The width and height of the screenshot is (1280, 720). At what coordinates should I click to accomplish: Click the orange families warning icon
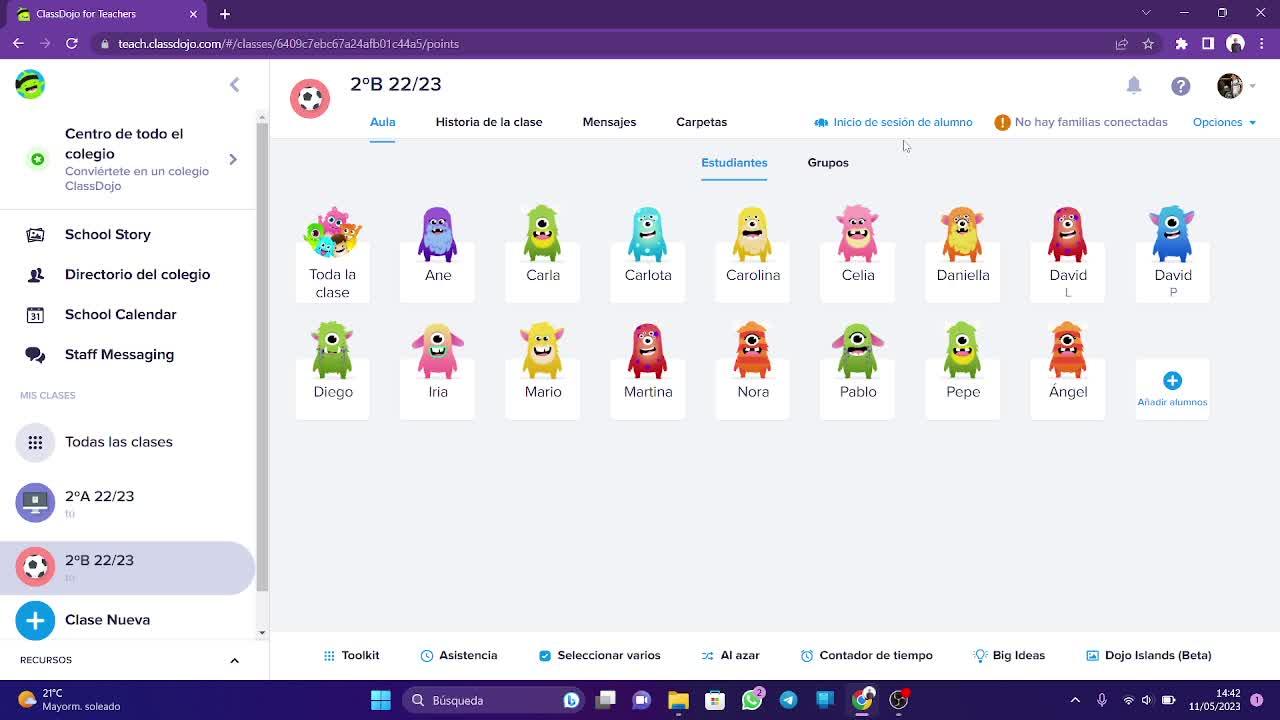[x=1002, y=123]
